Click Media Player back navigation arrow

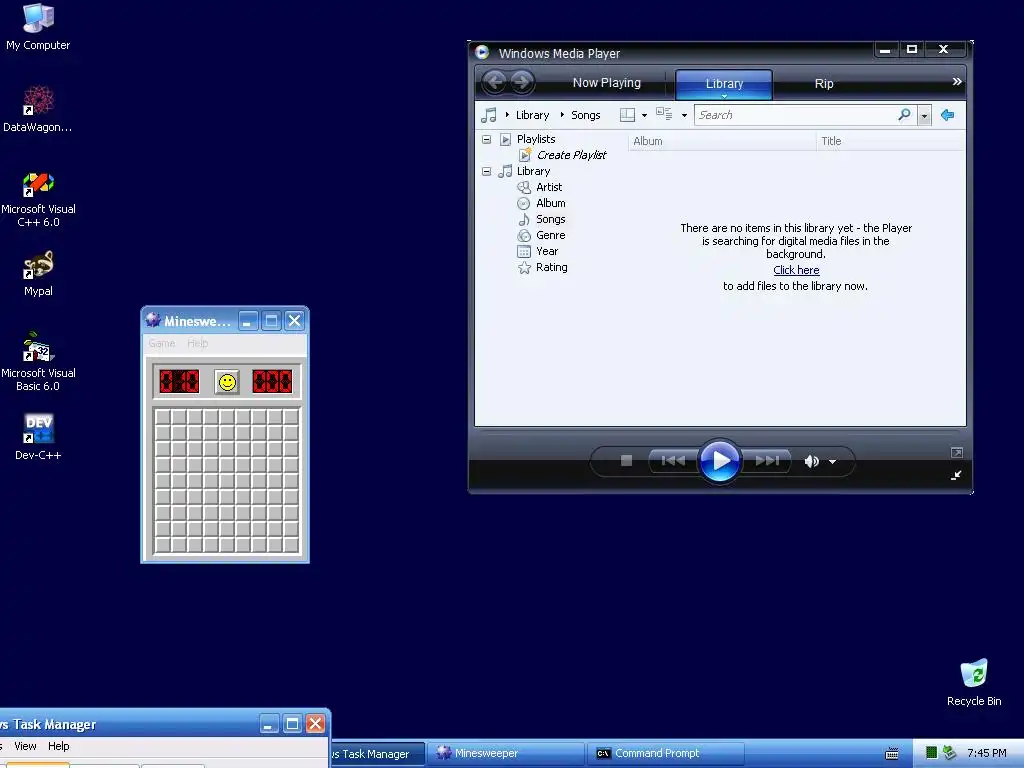point(494,82)
